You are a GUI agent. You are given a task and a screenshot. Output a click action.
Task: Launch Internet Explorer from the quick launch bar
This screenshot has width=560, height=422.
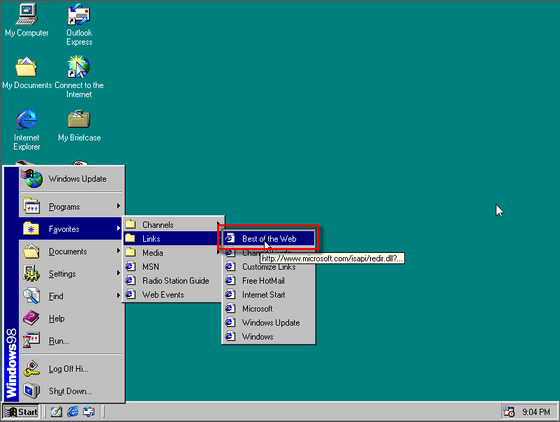pos(73,412)
